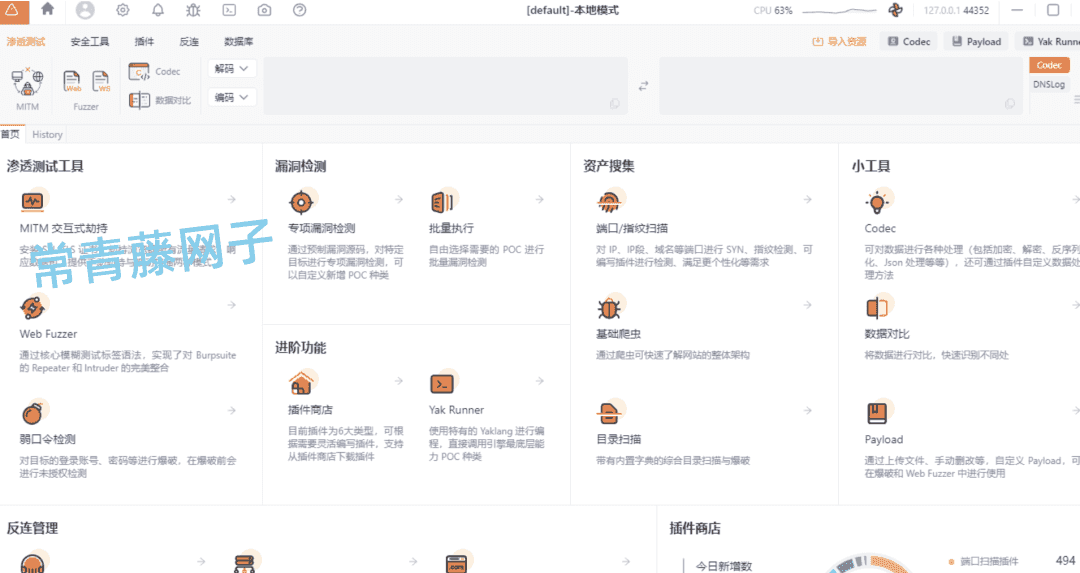Open the Yak Runner terminal card icon
The image size is (1080, 573).
click(442, 382)
